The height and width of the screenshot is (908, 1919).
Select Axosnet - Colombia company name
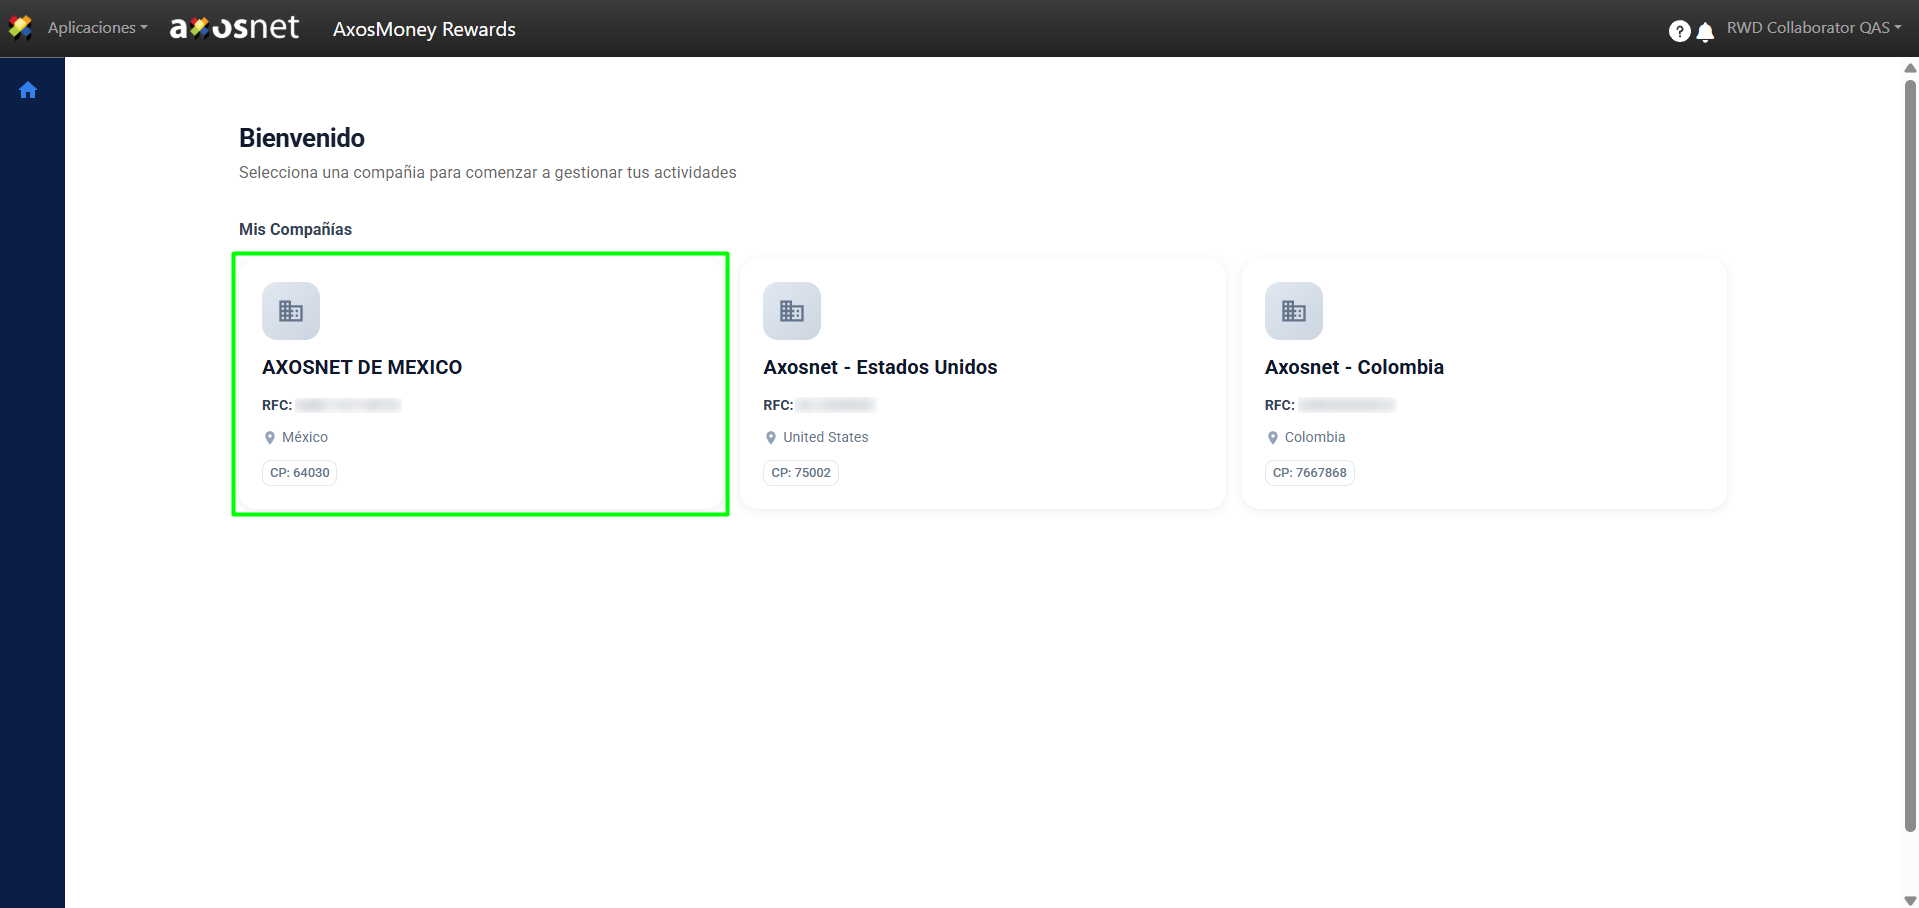tap(1354, 367)
